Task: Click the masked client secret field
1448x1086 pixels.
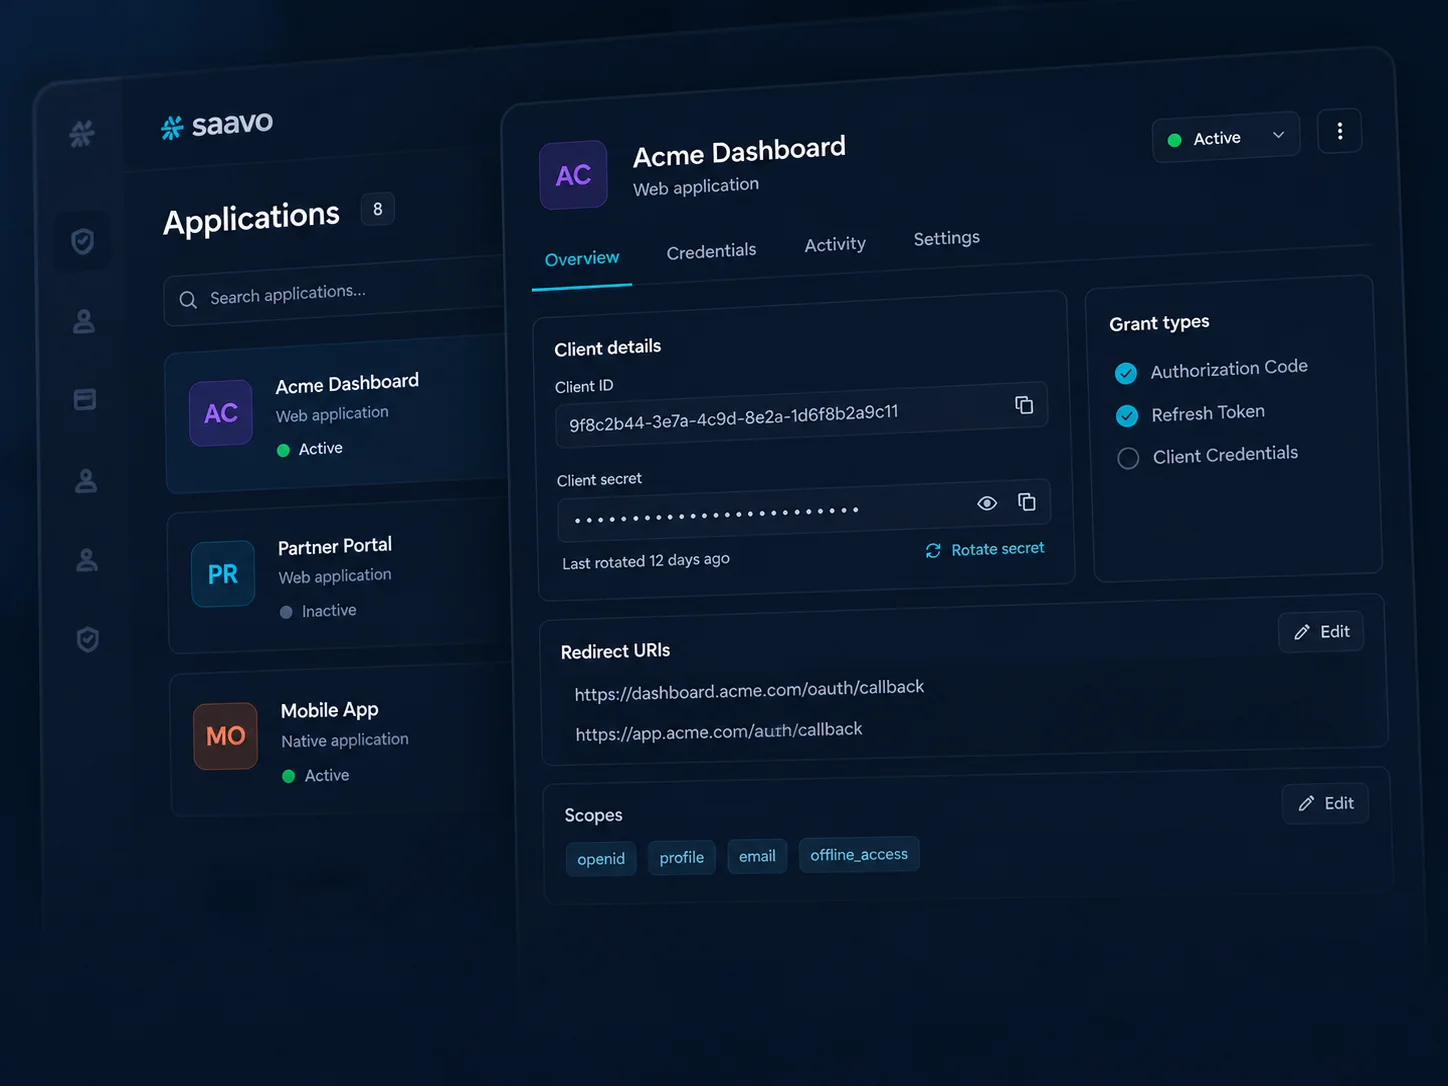Action: click(804, 510)
